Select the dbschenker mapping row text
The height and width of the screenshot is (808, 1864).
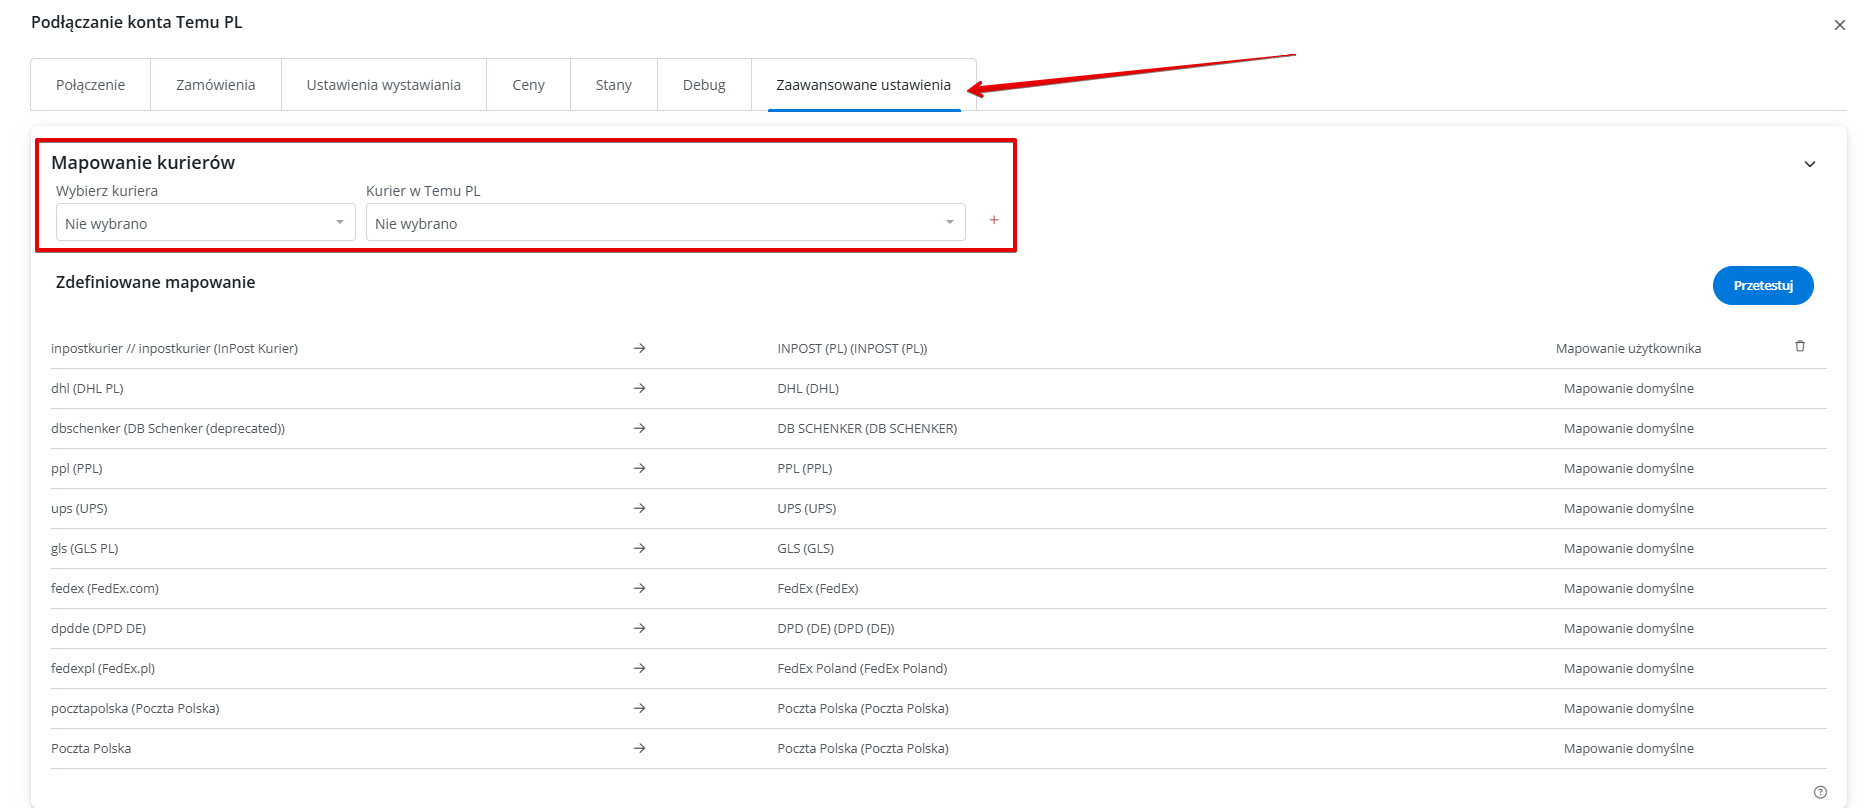168,428
